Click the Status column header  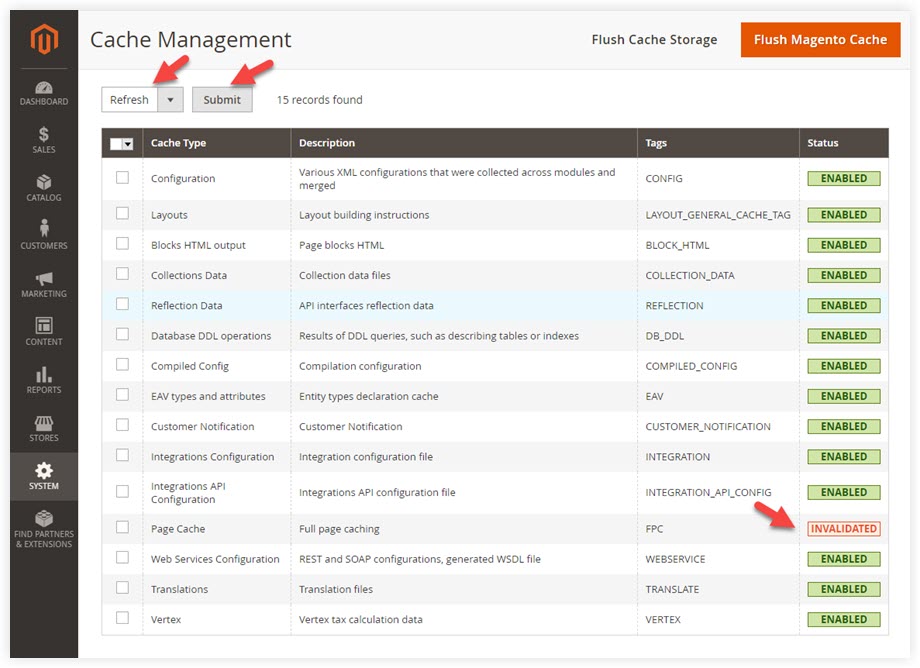tap(823, 143)
